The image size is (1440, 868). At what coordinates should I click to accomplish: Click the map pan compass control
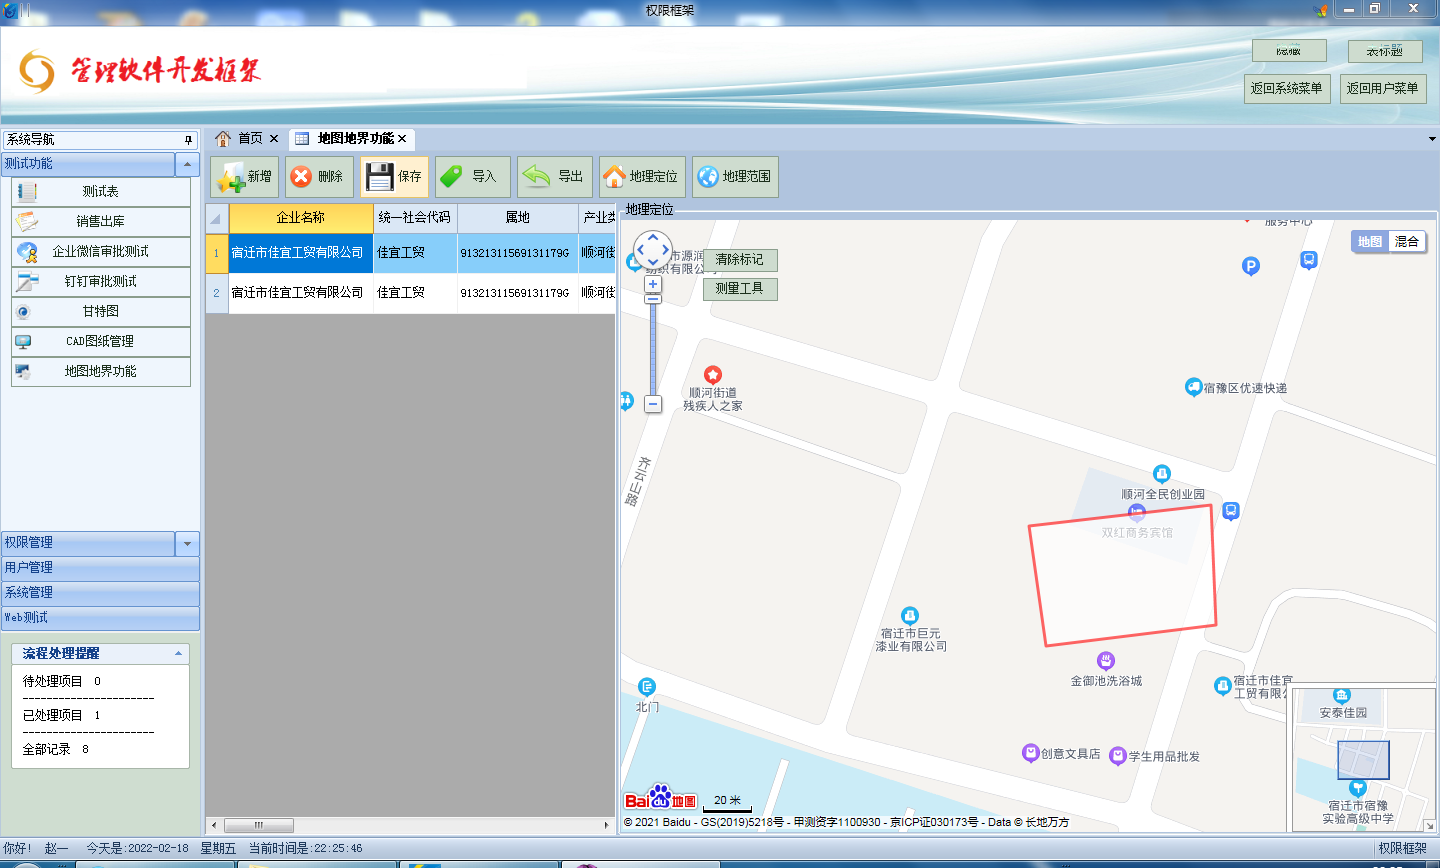653,250
